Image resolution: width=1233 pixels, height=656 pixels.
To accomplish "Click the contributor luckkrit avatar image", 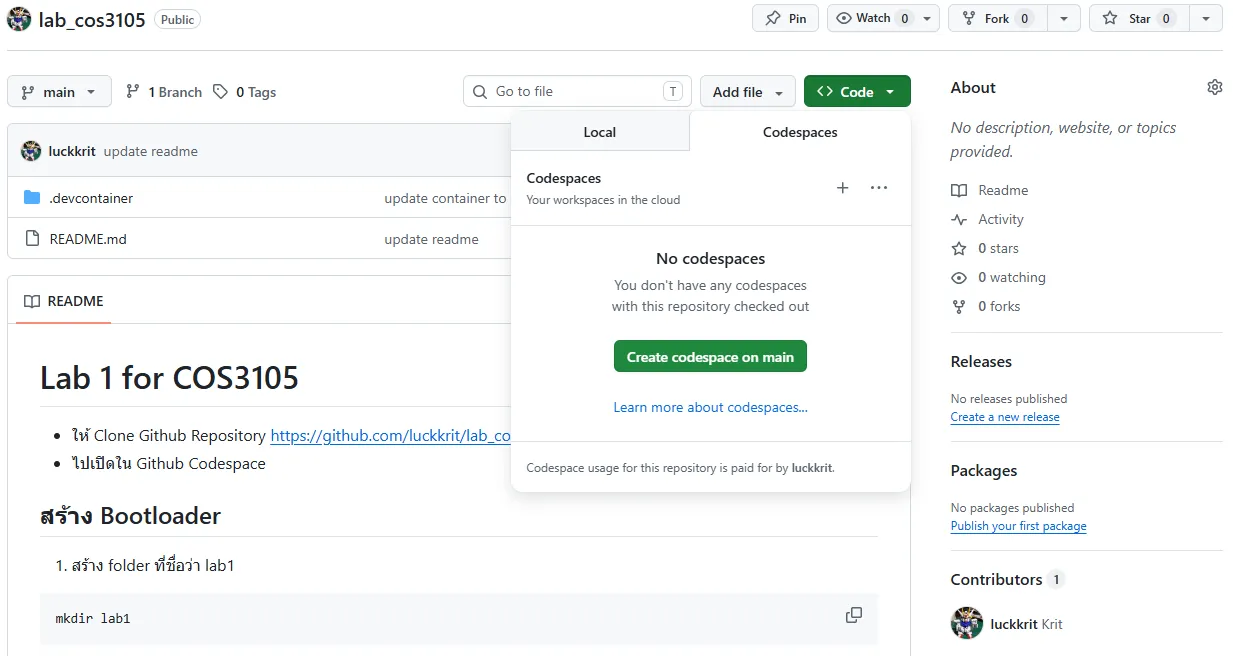I will click(x=967, y=623).
